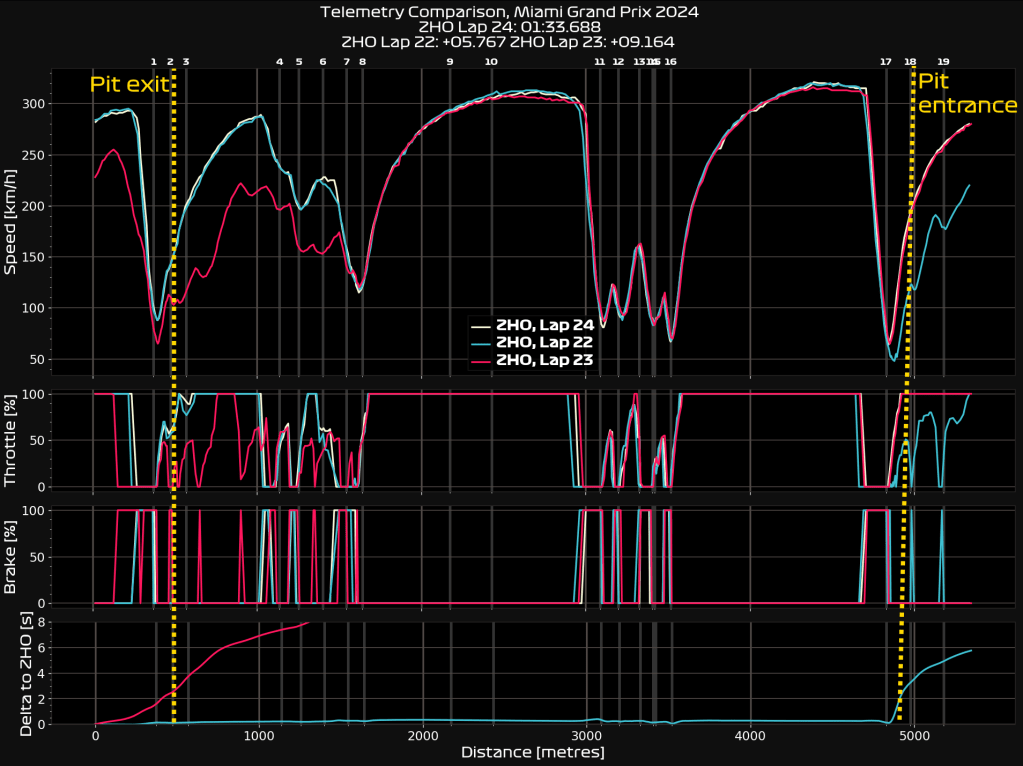The image size is (1023, 766).
Task: Click the Telemetry Comparison chart title
Action: [510, 12]
